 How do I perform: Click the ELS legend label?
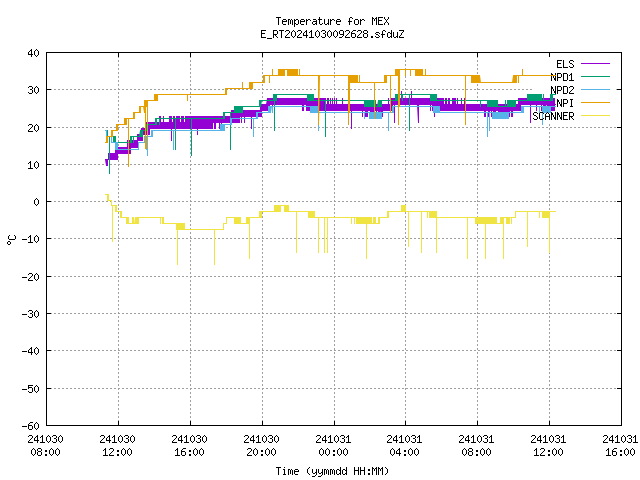pos(565,64)
